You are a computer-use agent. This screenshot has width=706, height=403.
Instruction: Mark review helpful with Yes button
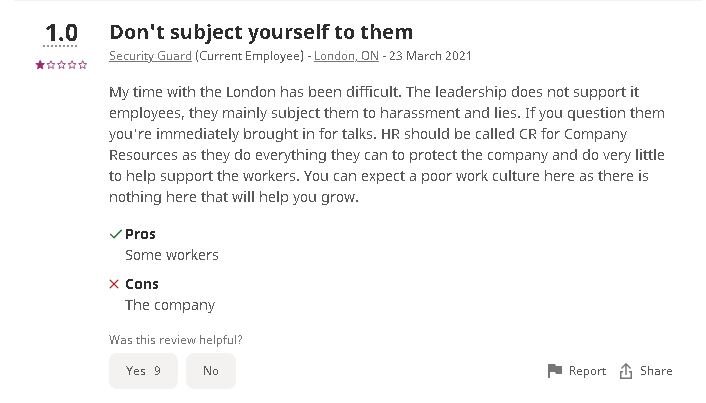tap(143, 371)
